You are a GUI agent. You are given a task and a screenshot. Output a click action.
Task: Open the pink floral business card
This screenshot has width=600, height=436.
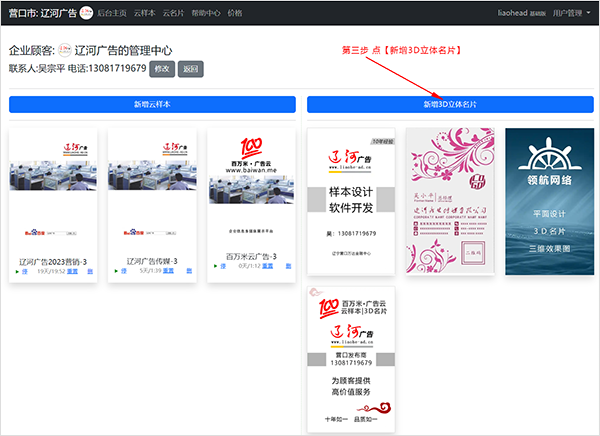450,201
